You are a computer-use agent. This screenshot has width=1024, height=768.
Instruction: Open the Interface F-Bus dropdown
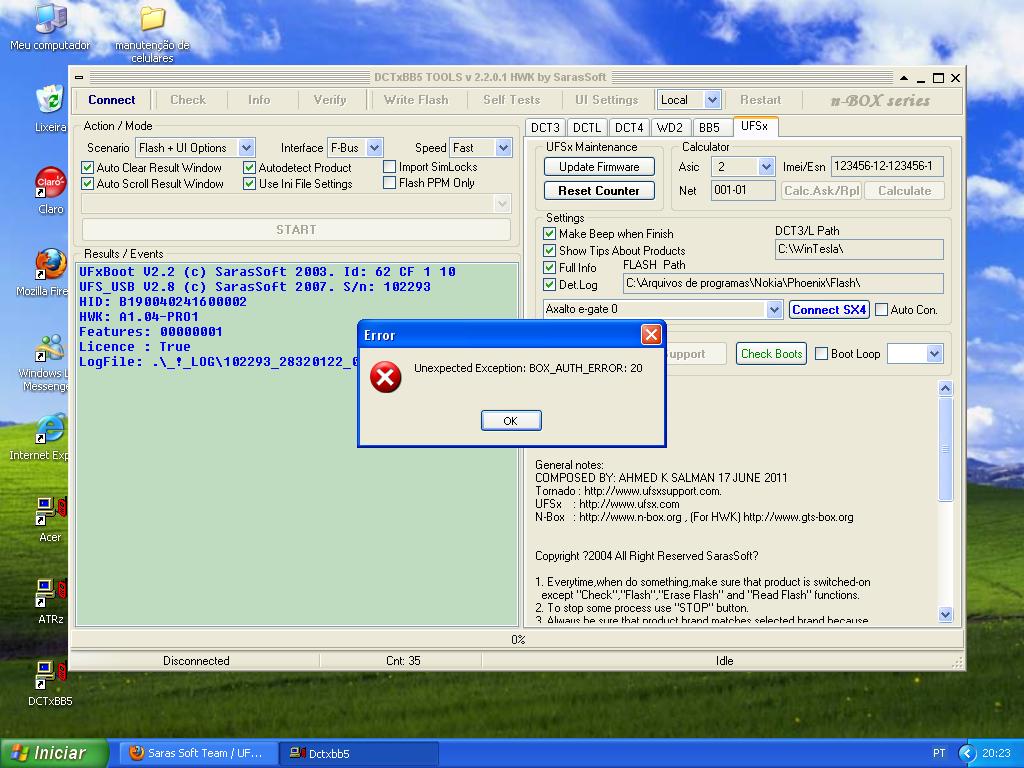(374, 148)
